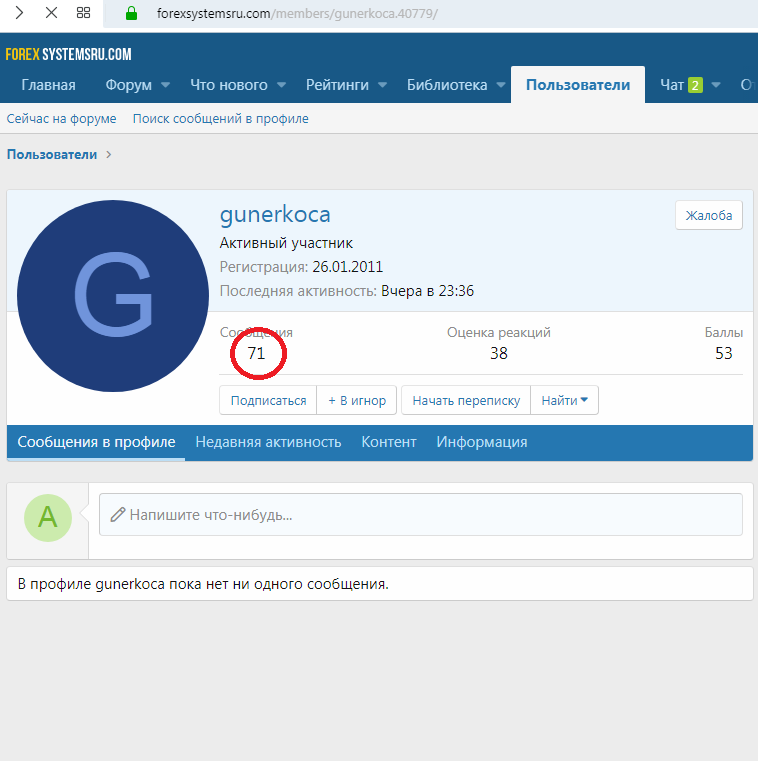Expand the Библиотека dropdown arrow
The image size is (758, 761).
coord(501,85)
